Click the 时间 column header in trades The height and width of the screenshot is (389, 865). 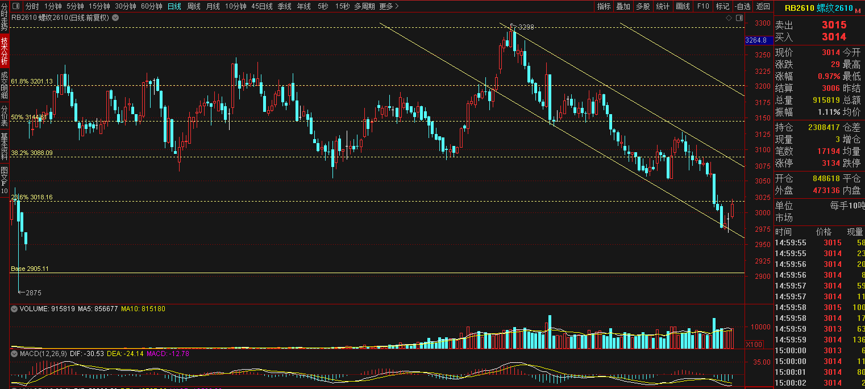click(x=783, y=232)
